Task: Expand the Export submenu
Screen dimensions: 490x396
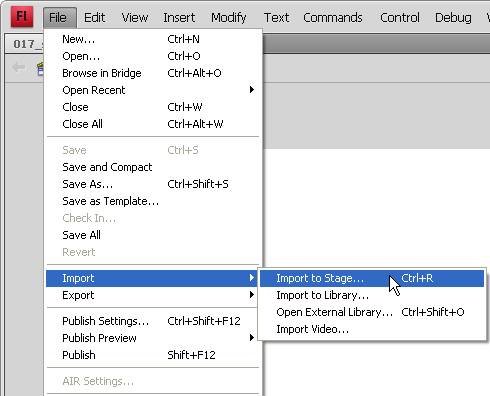Action: 153,295
